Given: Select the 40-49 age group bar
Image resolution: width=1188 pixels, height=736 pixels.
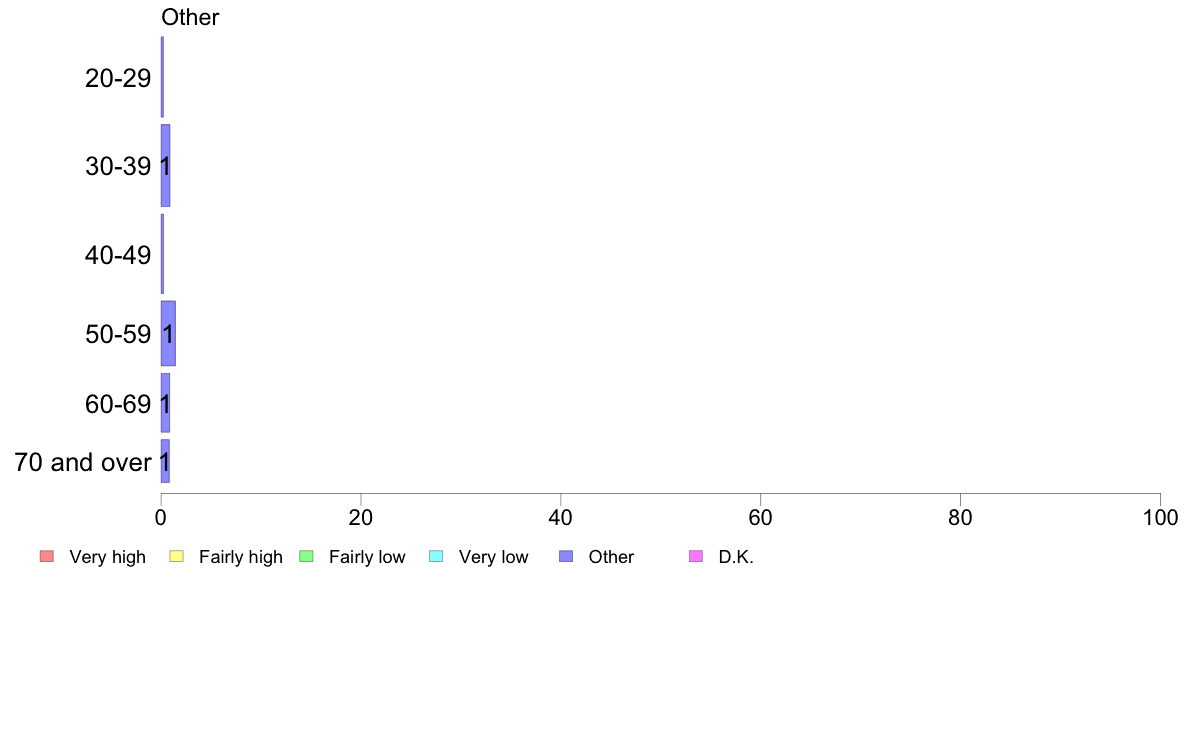Looking at the screenshot, I should (162, 254).
